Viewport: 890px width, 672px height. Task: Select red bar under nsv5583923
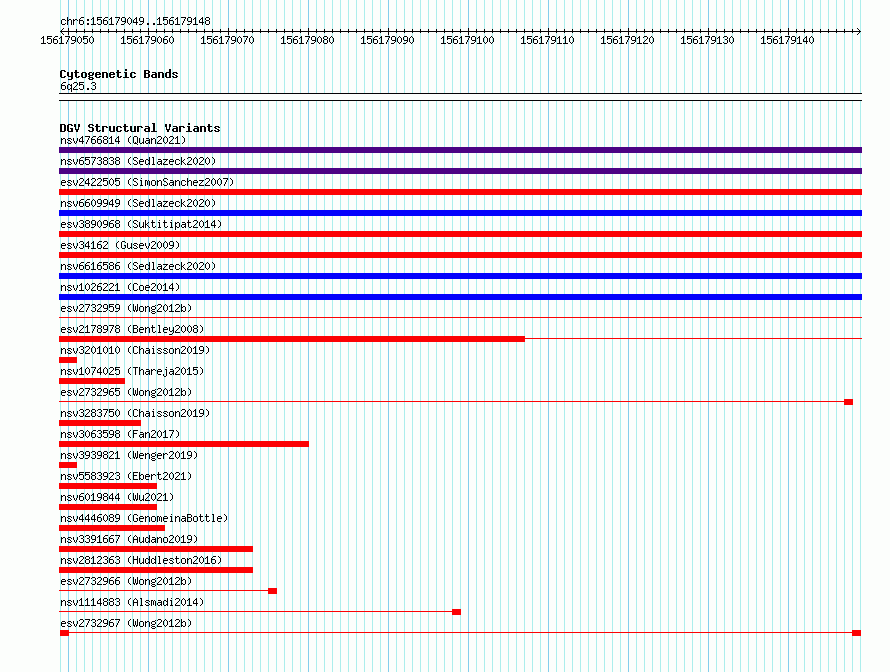[108, 486]
